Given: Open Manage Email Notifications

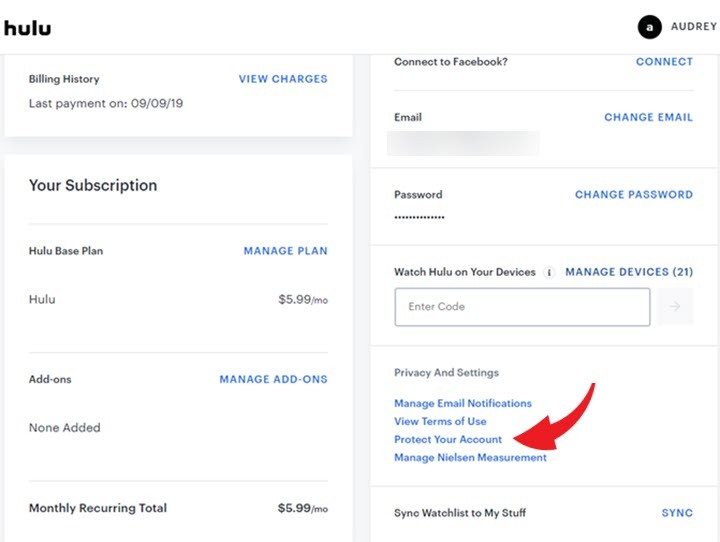Looking at the screenshot, I should point(463,403).
